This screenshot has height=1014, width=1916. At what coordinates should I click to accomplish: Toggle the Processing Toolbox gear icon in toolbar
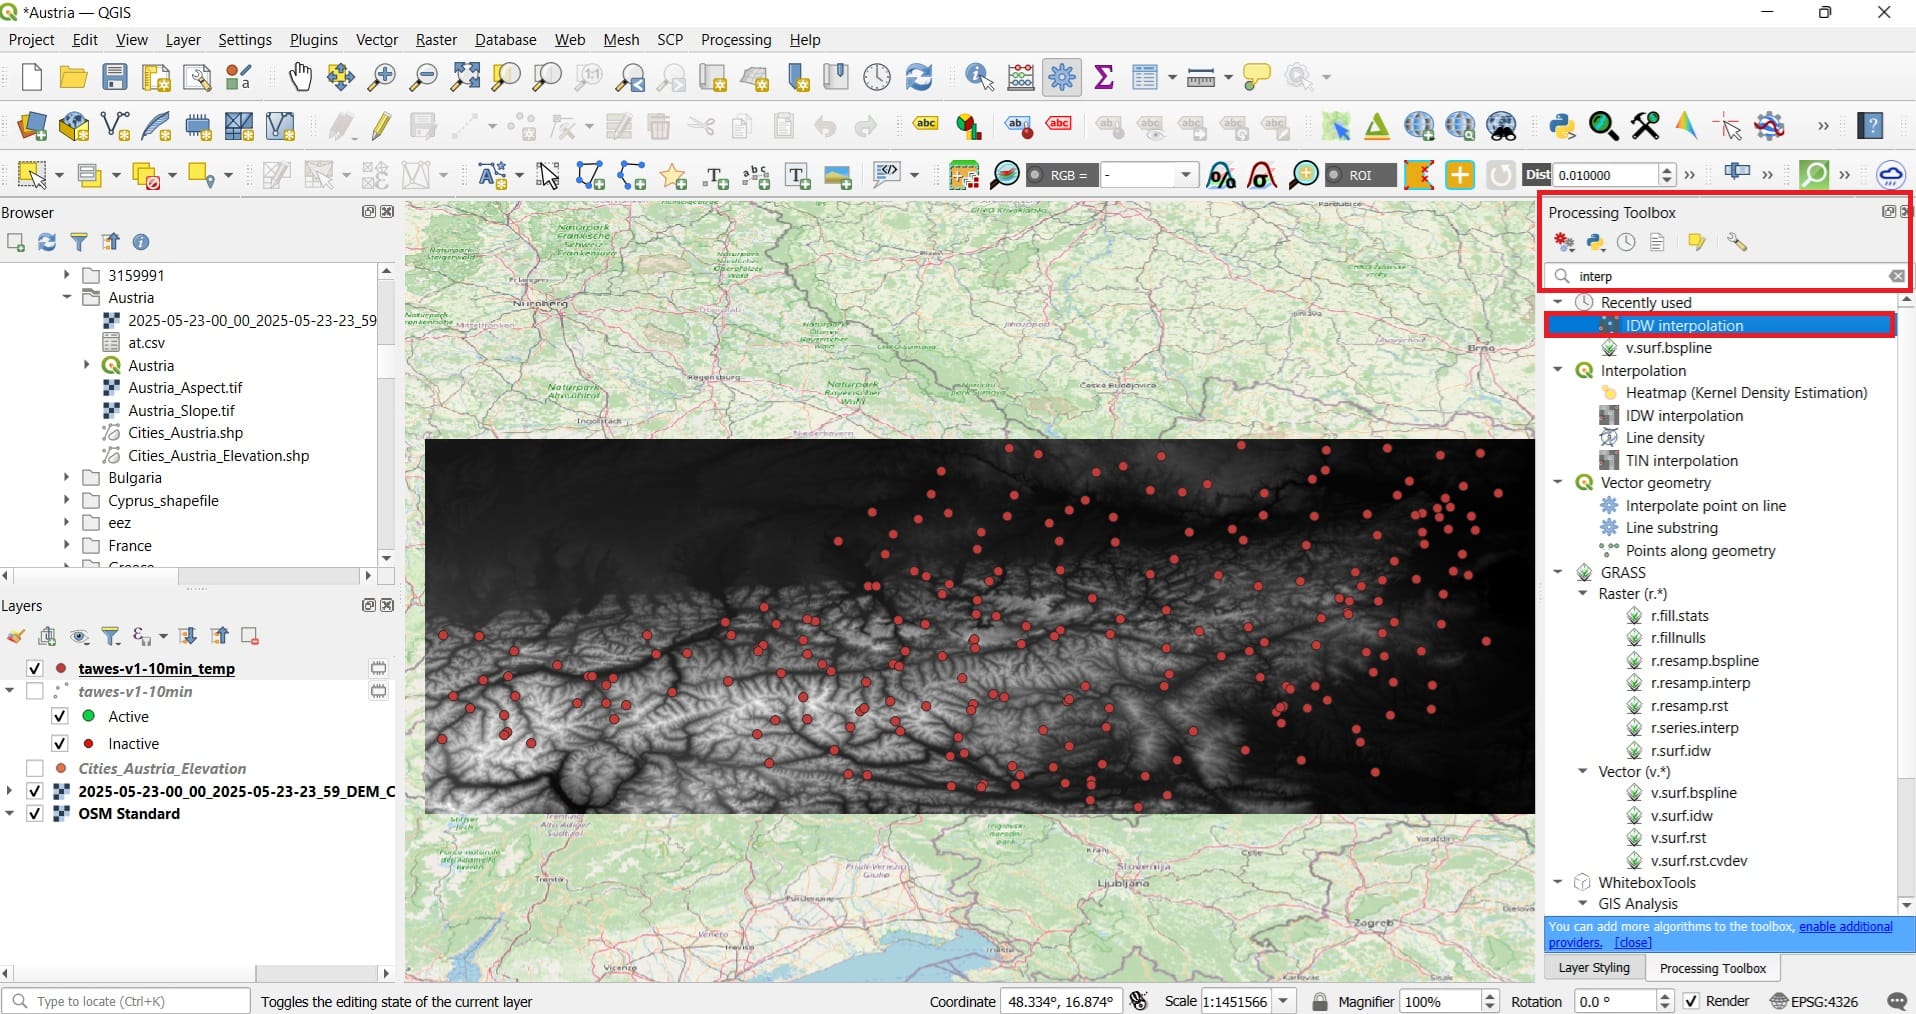1062,77
